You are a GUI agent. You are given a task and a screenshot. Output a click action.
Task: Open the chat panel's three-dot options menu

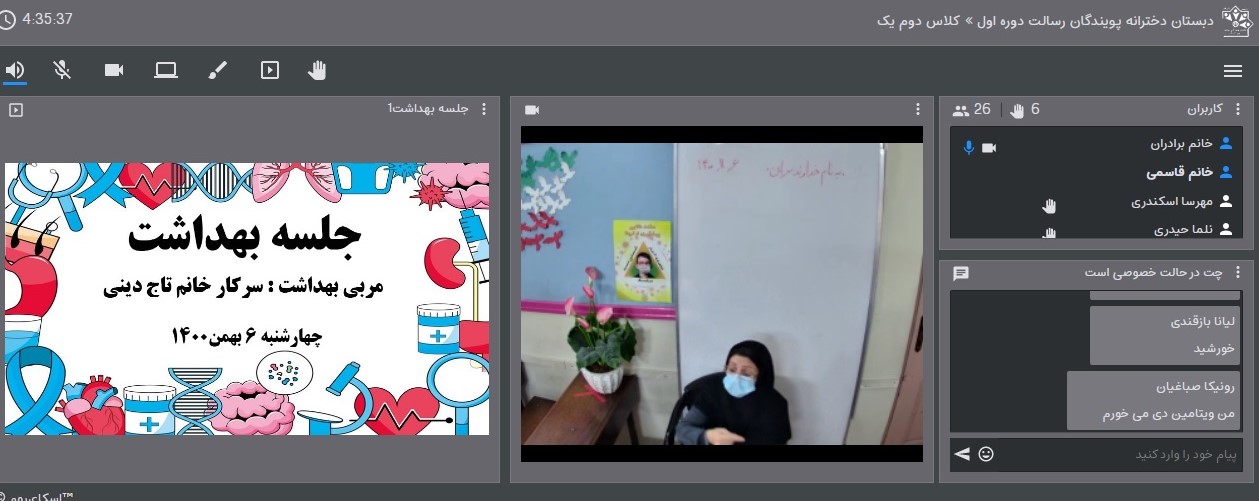1237,273
